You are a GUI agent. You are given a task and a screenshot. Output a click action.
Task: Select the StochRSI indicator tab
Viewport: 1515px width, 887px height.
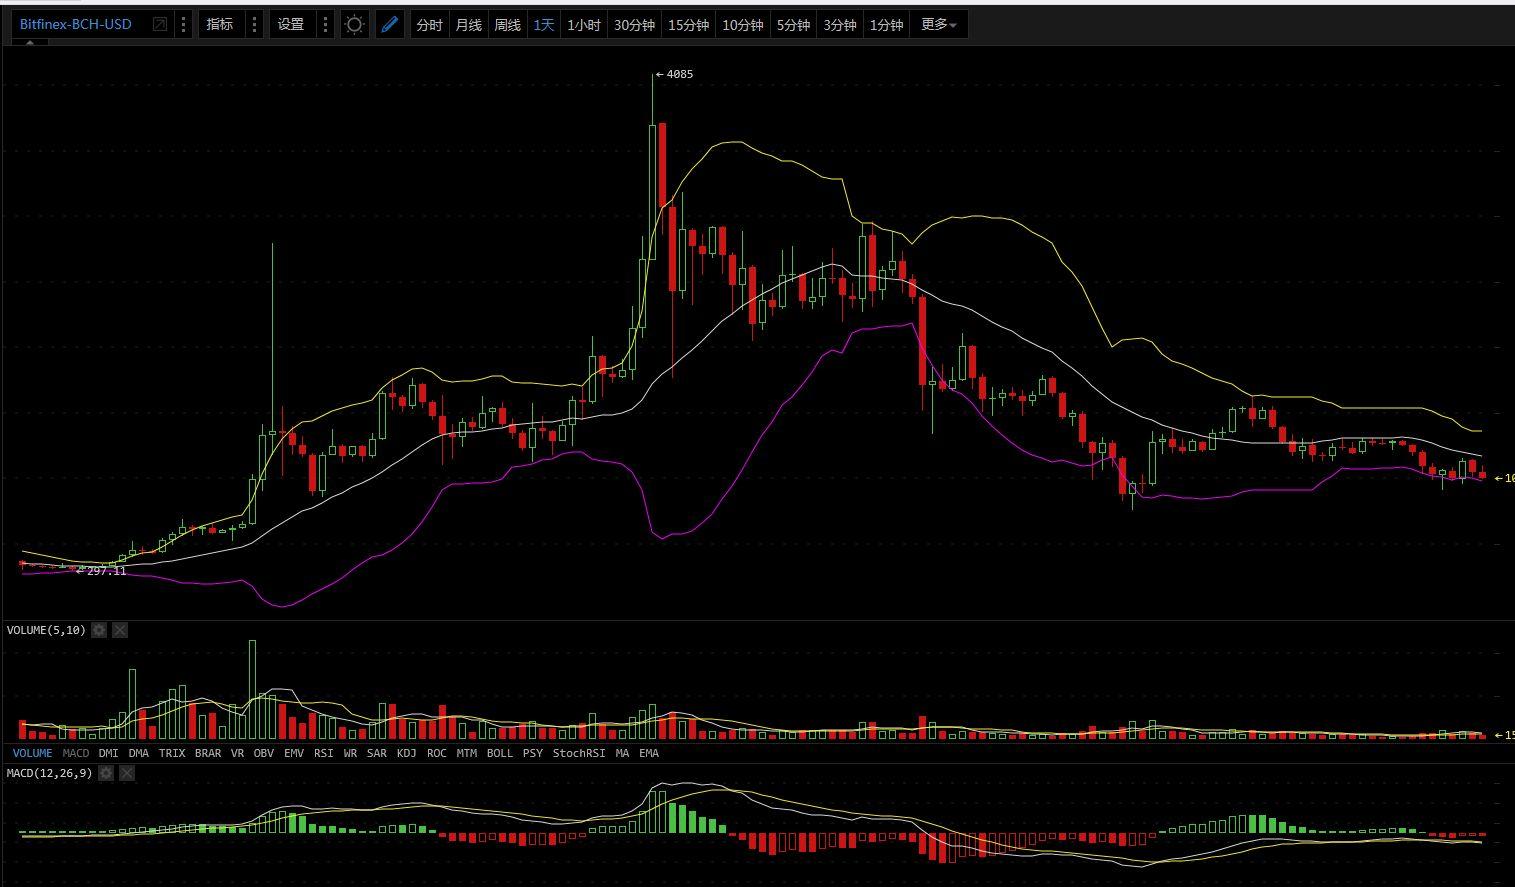pyautogui.click(x=579, y=753)
